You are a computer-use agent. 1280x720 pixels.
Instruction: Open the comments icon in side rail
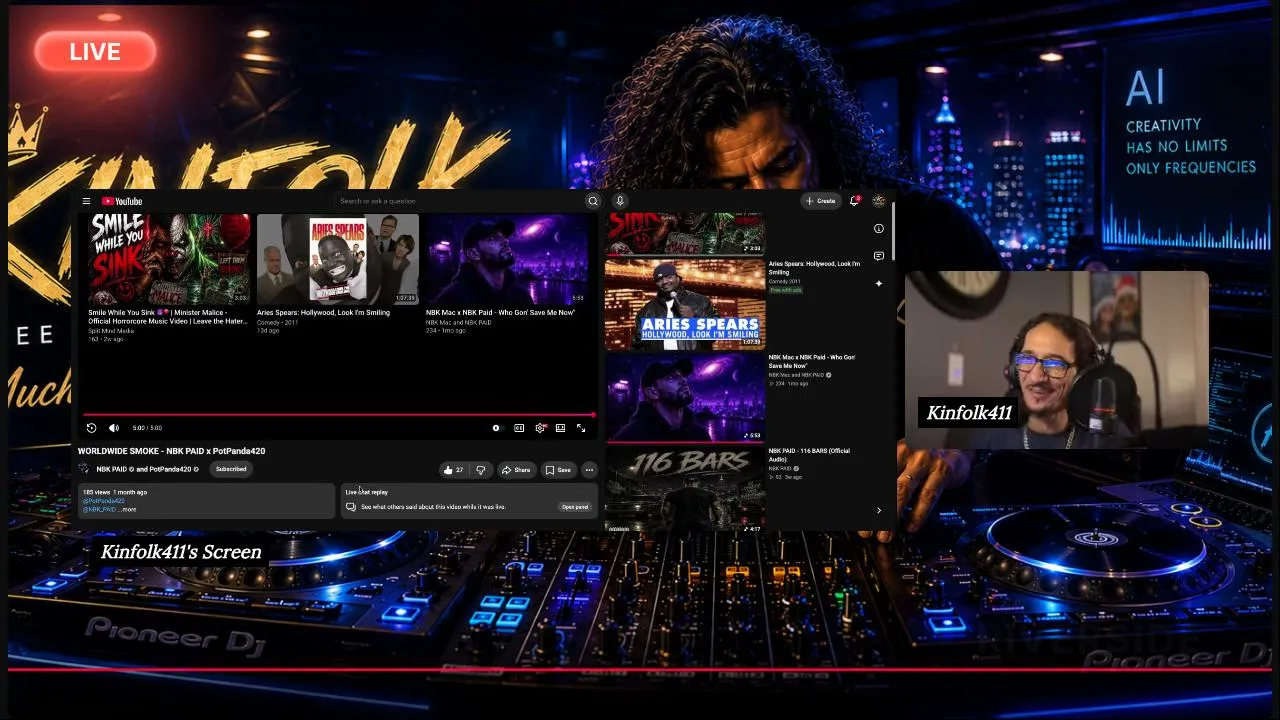879,256
